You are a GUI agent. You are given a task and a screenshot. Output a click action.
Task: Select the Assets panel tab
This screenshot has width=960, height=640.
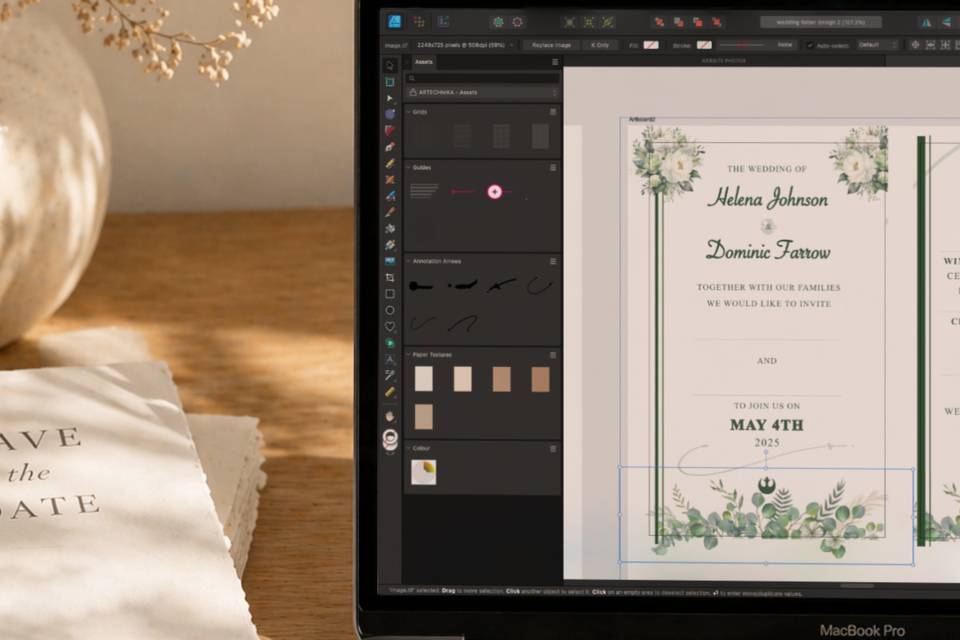pos(424,62)
